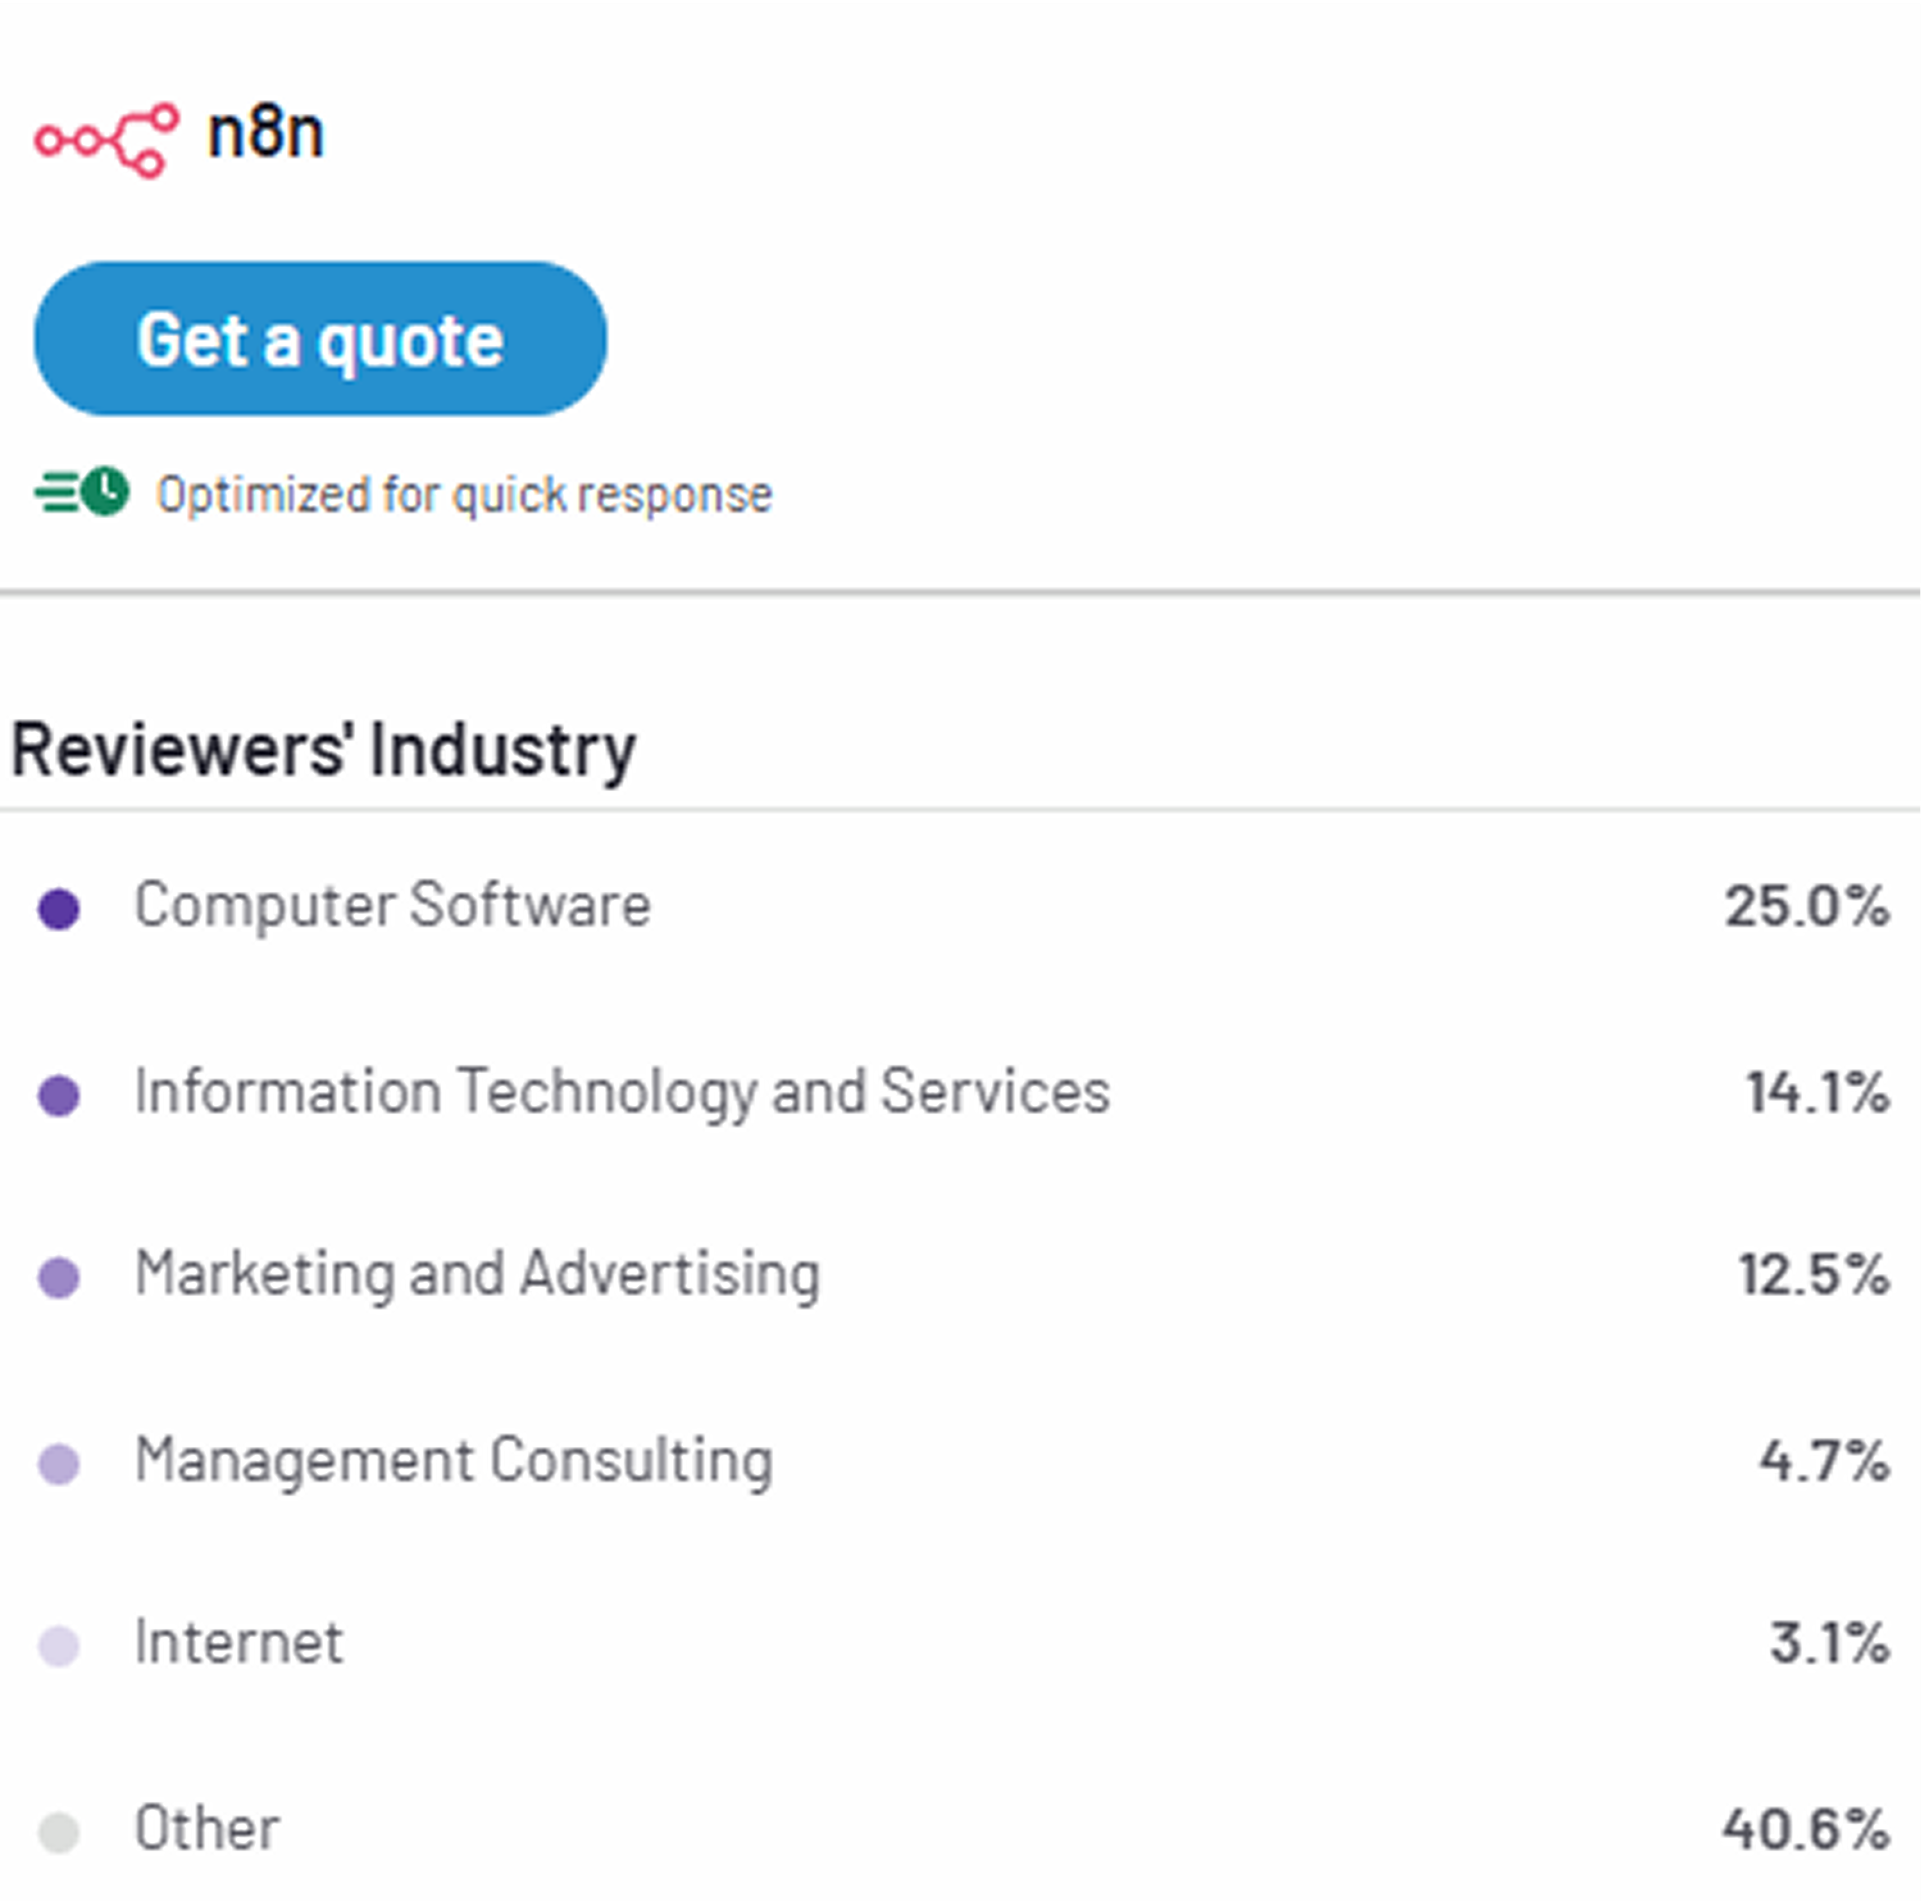Viewport: 1921px width, 1901px height.
Task: Select the Management Consulting label
Action: 454,1460
